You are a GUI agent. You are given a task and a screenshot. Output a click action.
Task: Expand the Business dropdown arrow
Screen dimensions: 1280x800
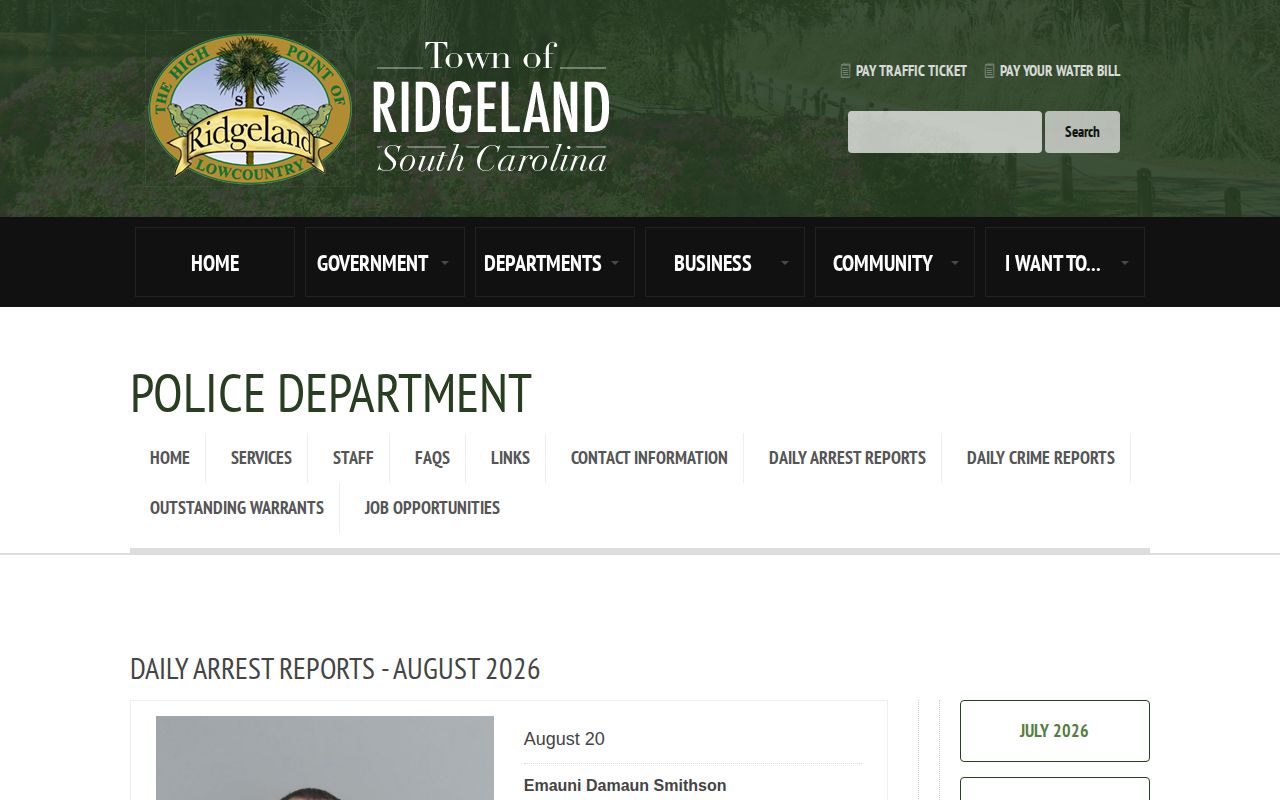pyautogui.click(x=785, y=263)
